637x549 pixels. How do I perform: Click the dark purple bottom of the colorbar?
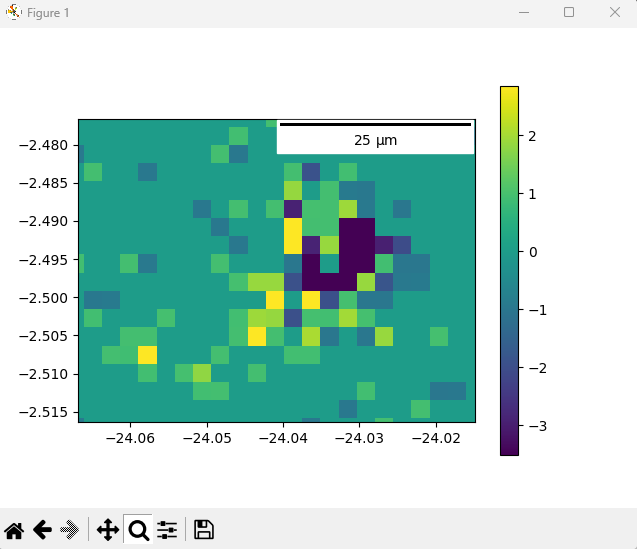click(509, 448)
